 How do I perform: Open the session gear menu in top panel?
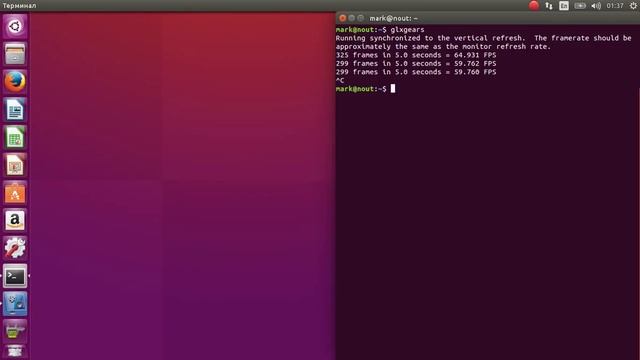point(633,6)
